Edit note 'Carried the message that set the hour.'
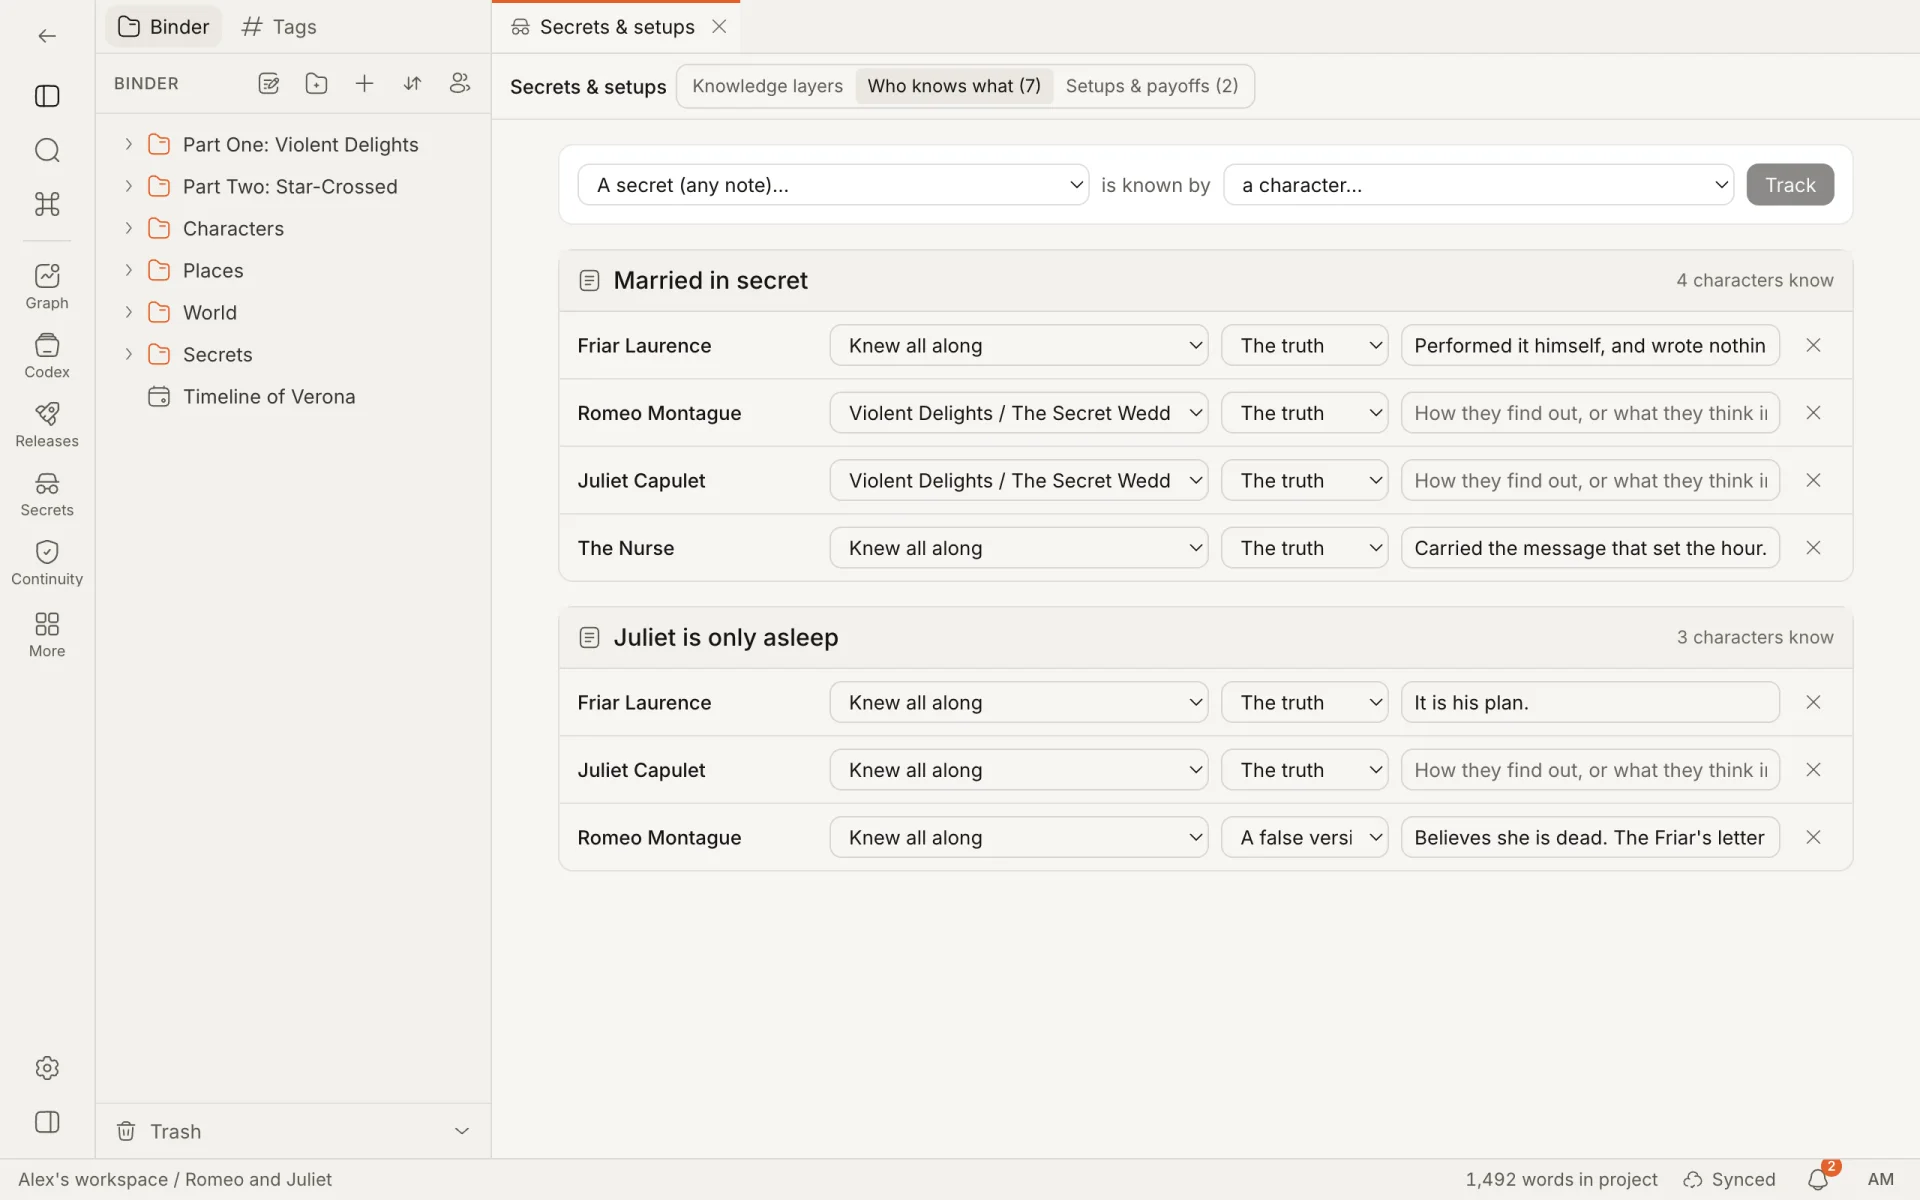The image size is (1920, 1200). (x=1589, y=548)
